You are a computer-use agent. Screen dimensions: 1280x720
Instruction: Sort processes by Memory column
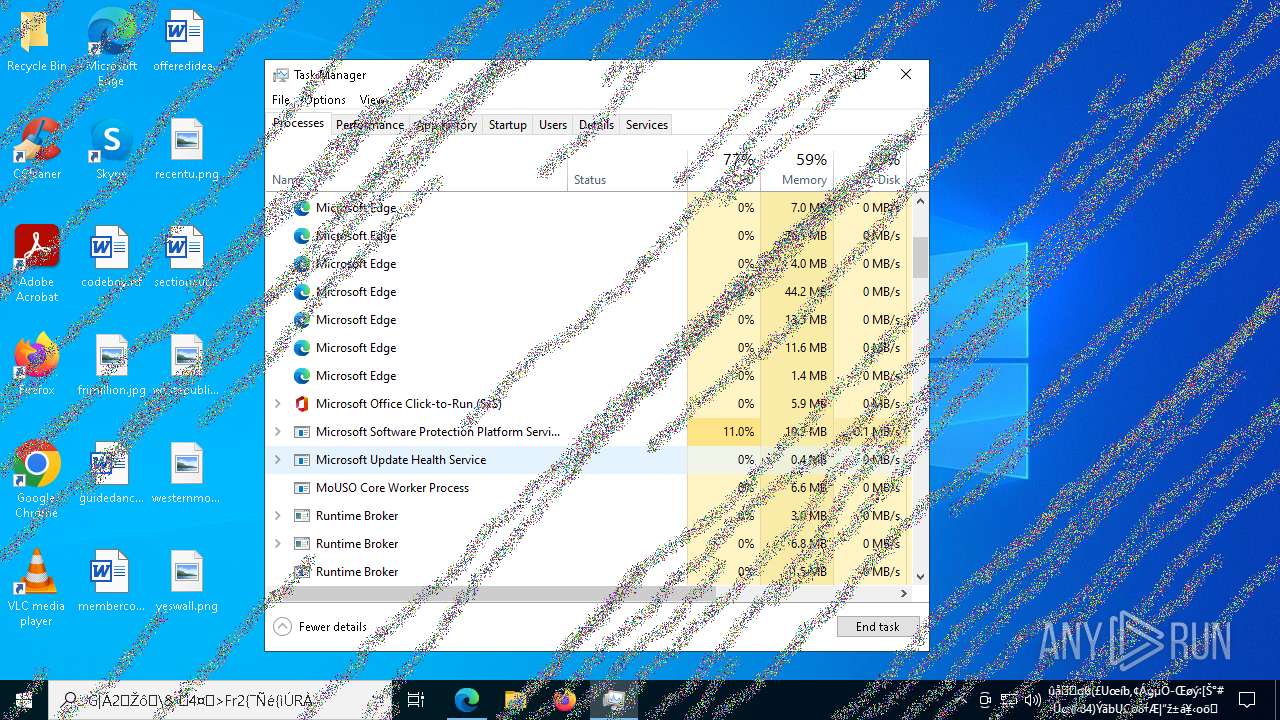797,169
